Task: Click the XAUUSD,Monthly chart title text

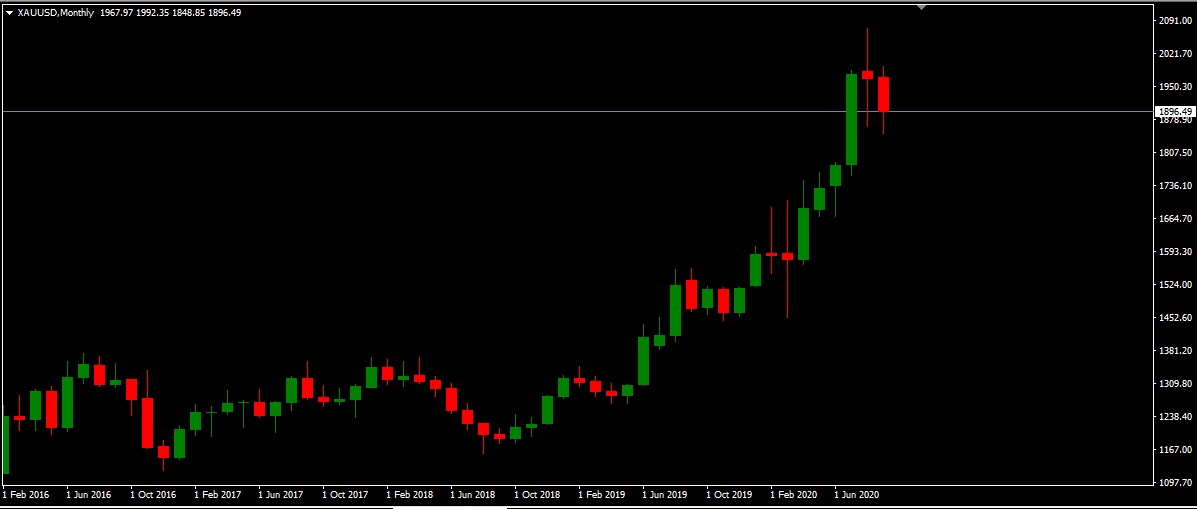Action: [50, 13]
